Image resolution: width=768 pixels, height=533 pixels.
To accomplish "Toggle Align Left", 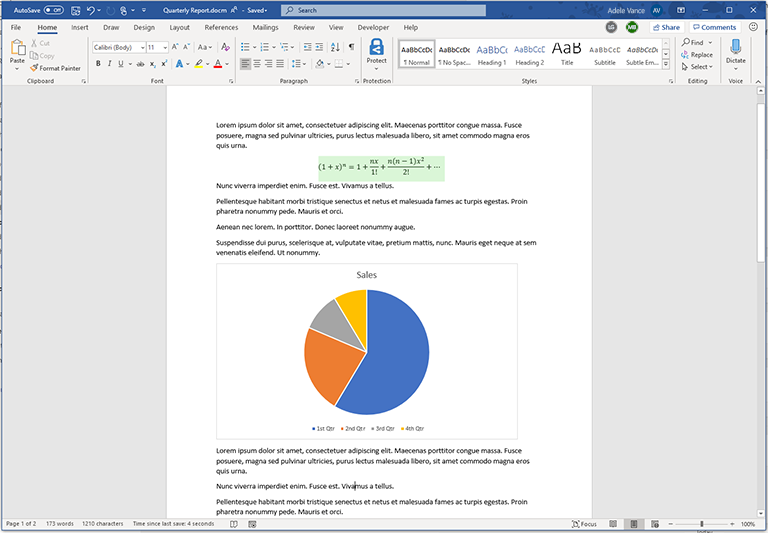I will [x=245, y=64].
